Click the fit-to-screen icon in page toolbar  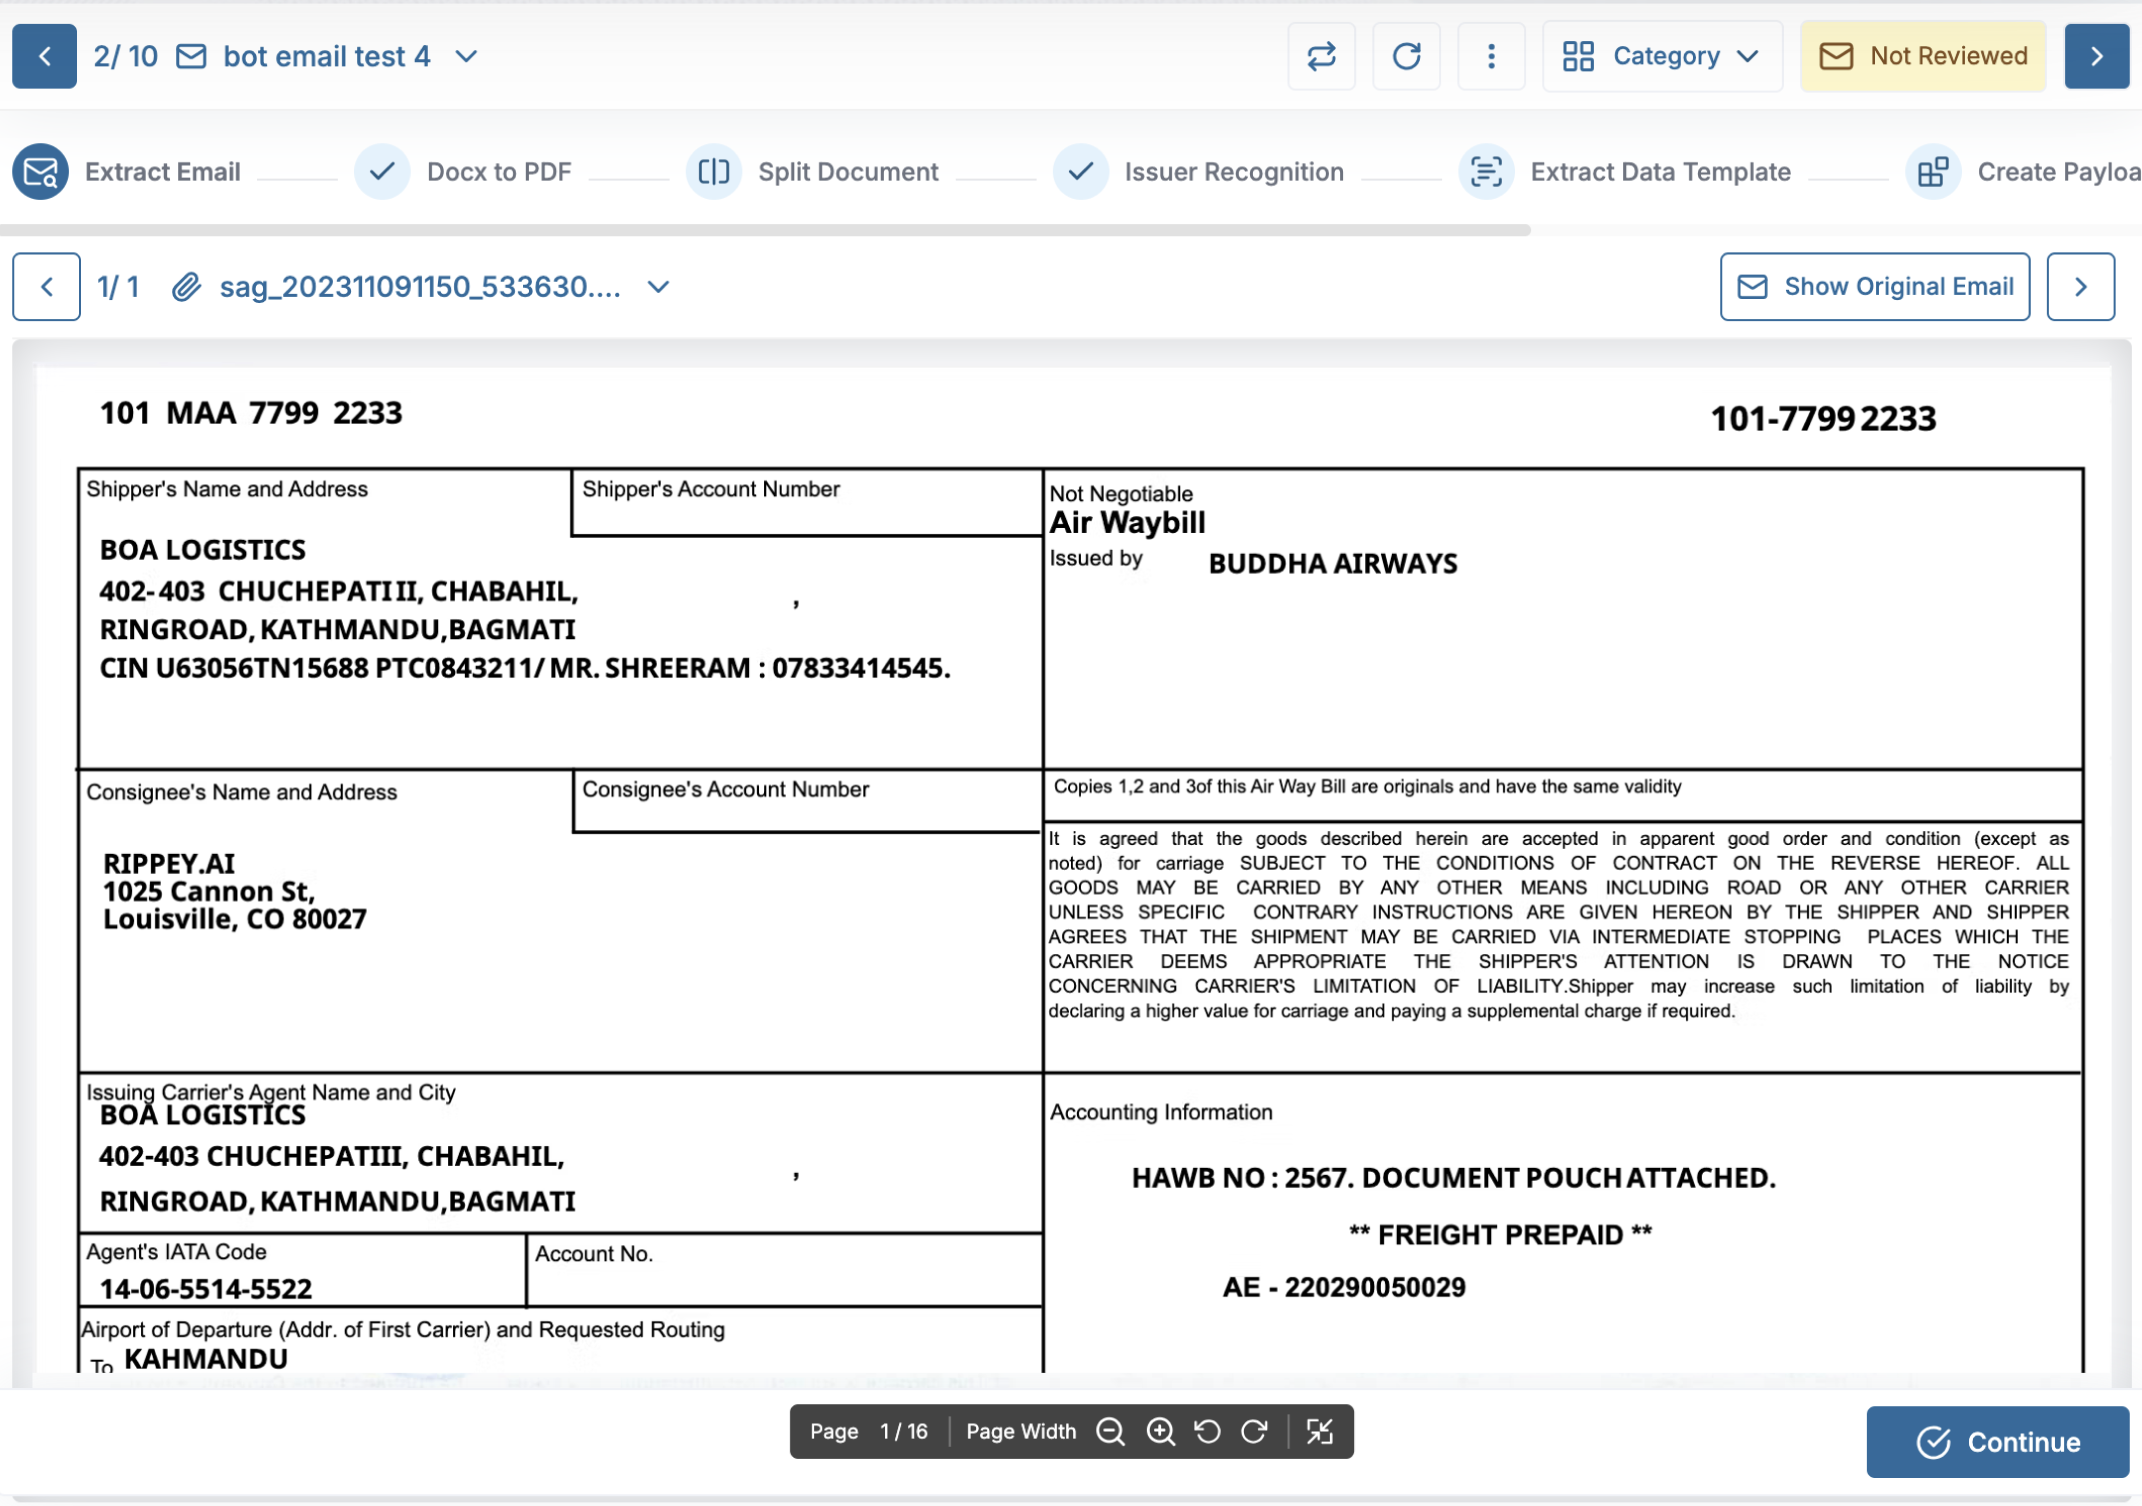[x=1320, y=1431]
